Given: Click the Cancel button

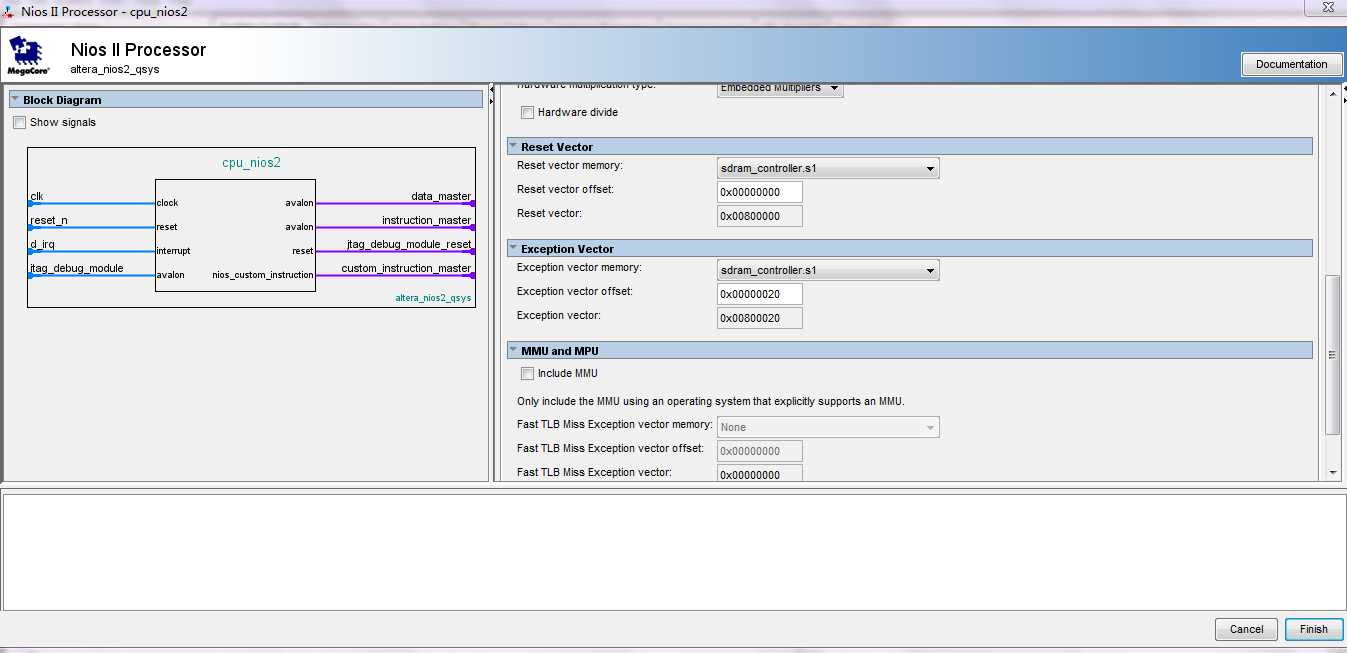Looking at the screenshot, I should (1246, 629).
